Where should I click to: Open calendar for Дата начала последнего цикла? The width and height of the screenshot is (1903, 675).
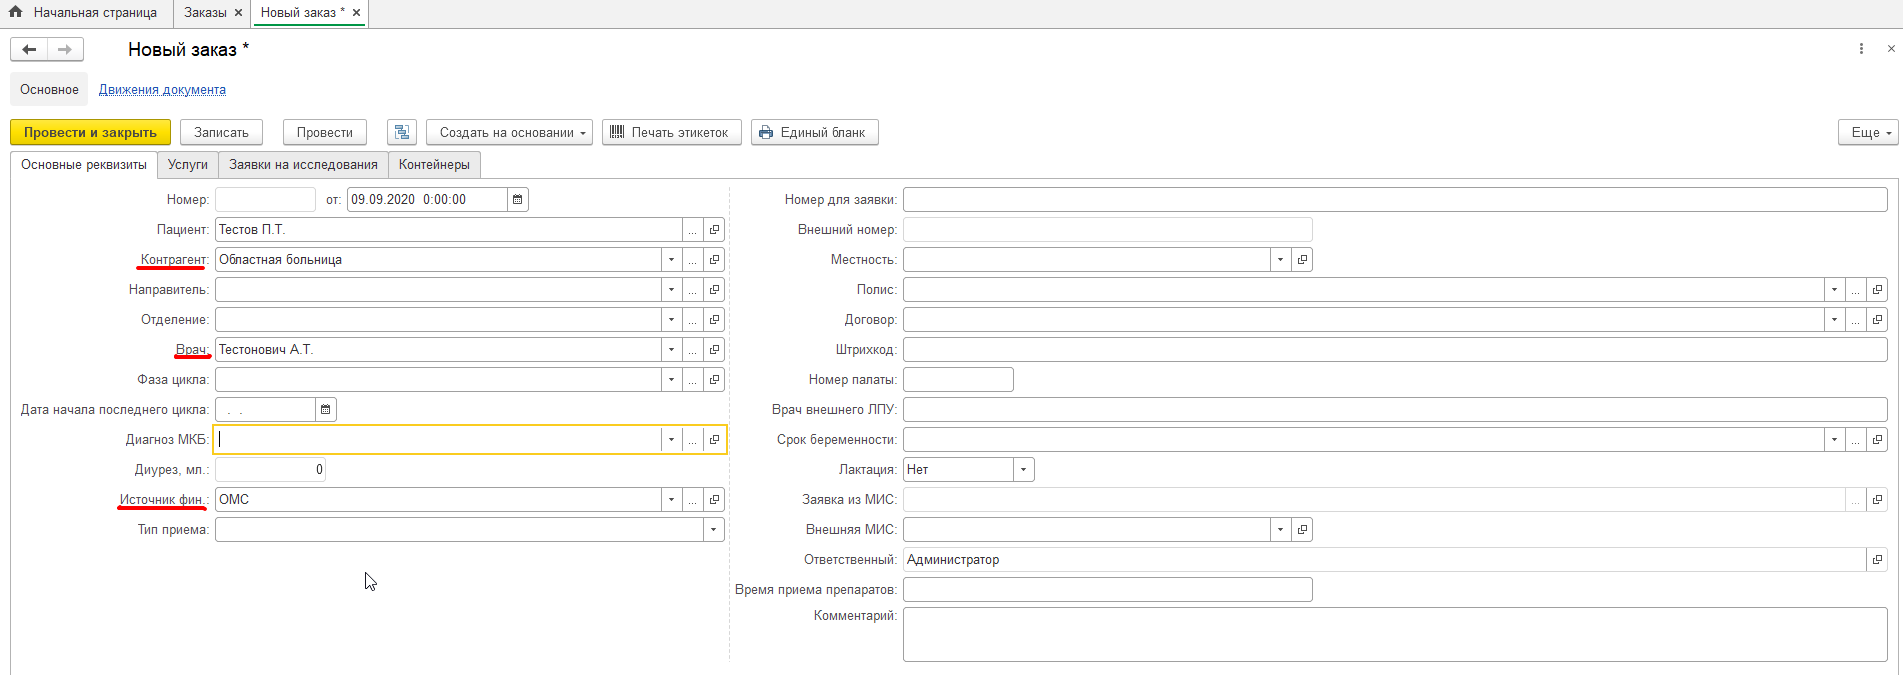pyautogui.click(x=325, y=410)
